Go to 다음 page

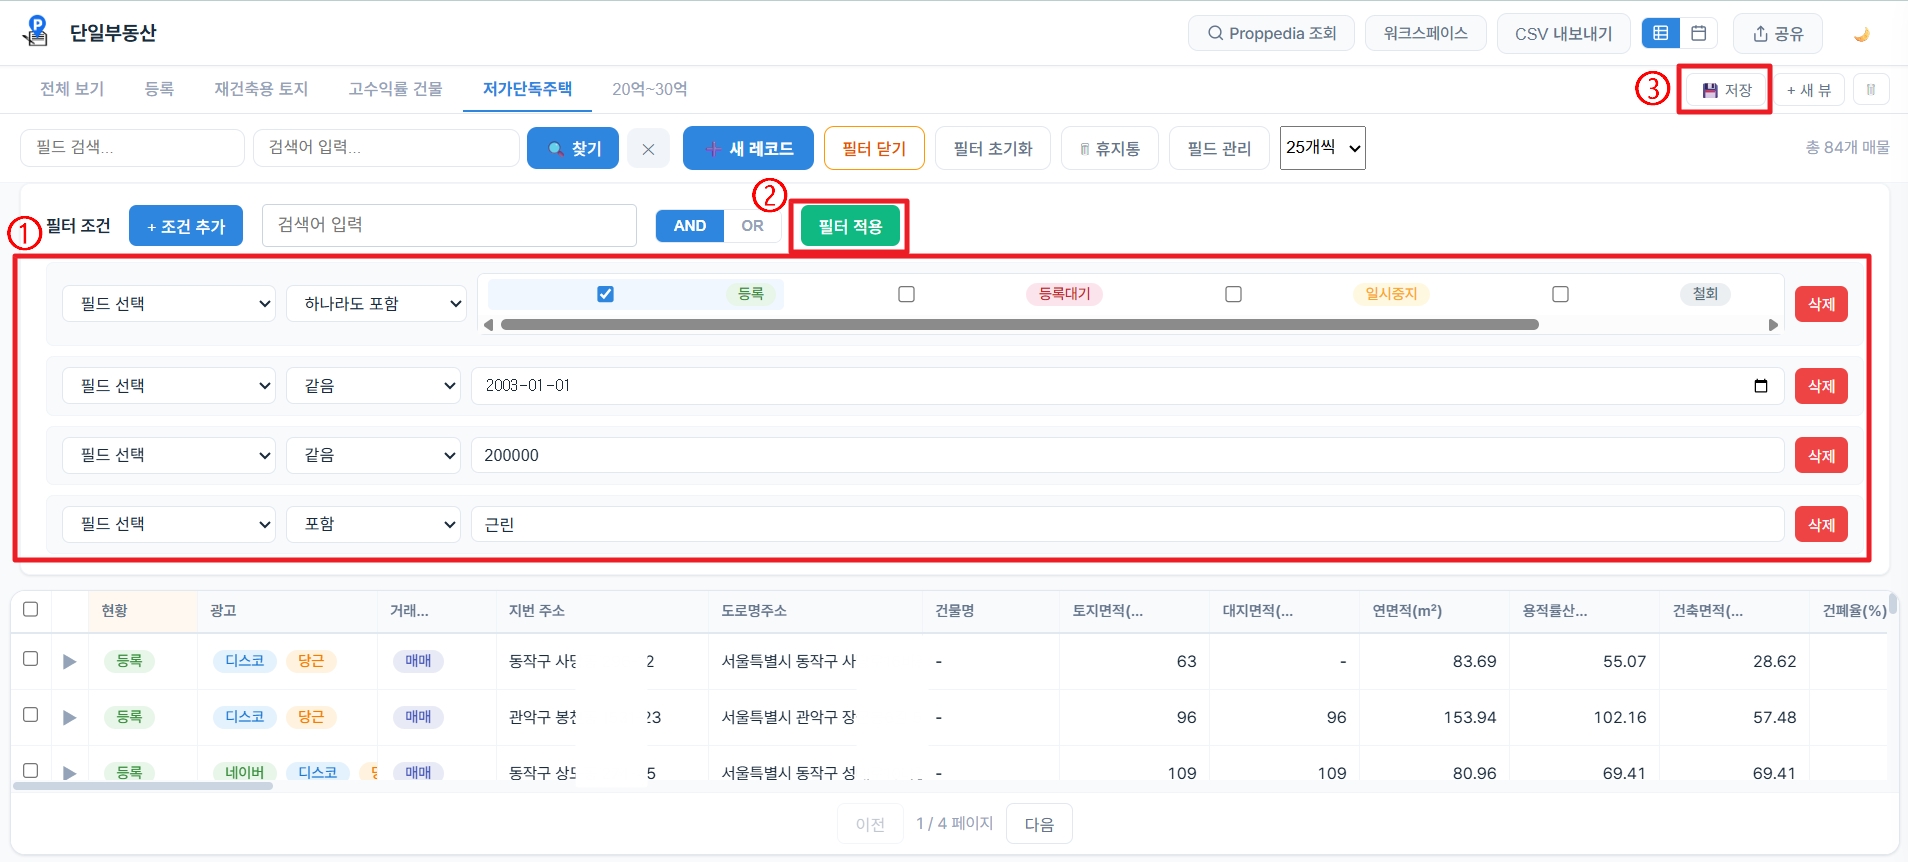[1039, 824]
